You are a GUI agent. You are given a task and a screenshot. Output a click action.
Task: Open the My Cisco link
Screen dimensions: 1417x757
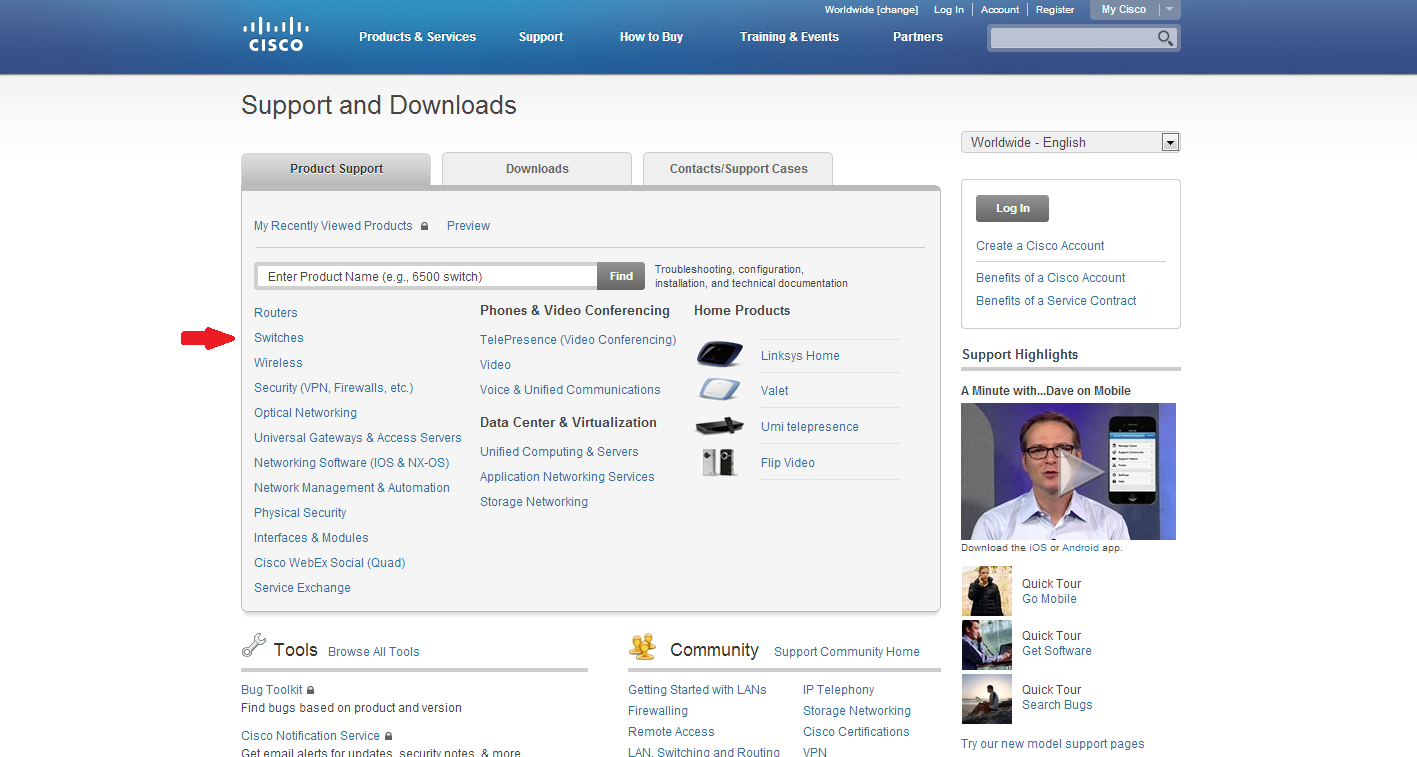tap(1124, 9)
